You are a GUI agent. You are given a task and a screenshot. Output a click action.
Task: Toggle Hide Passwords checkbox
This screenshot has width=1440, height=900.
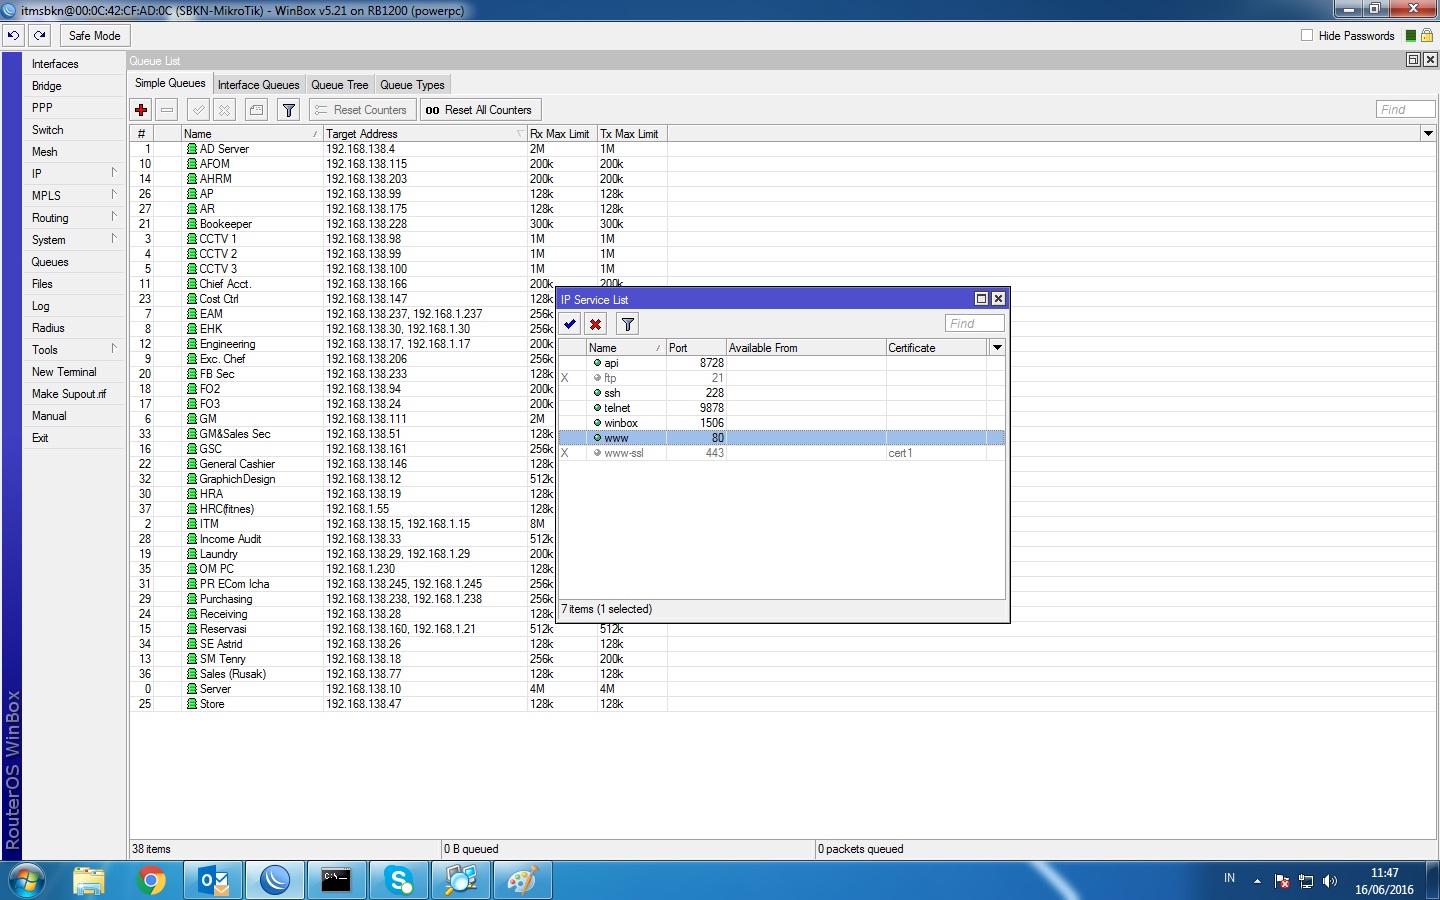pos(1307,35)
